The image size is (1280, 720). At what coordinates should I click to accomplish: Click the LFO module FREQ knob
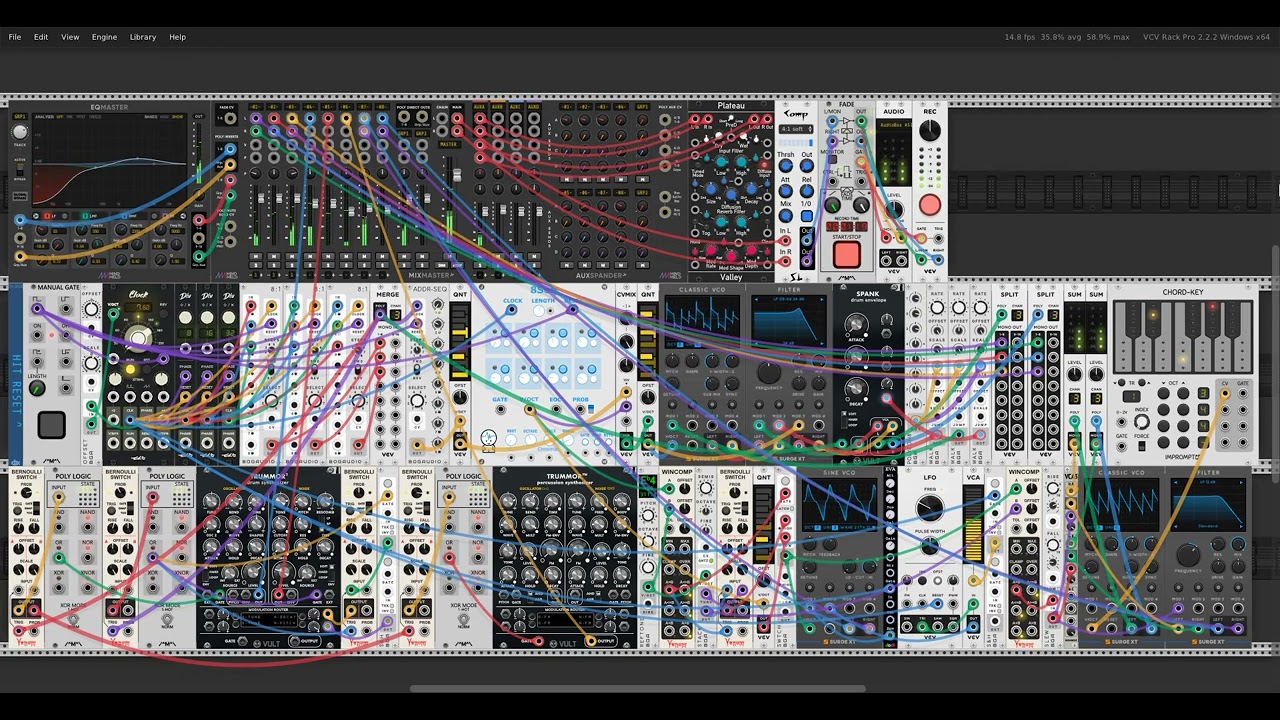[930, 508]
